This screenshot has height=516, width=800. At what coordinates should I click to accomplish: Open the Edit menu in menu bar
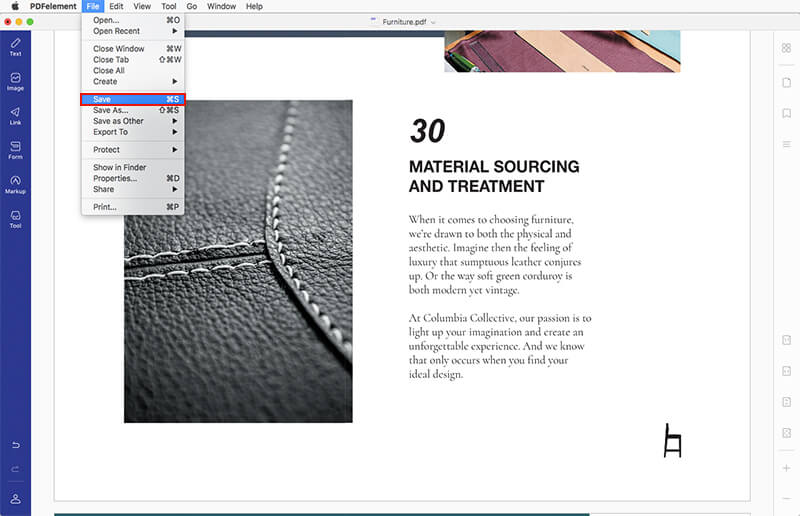pos(116,6)
